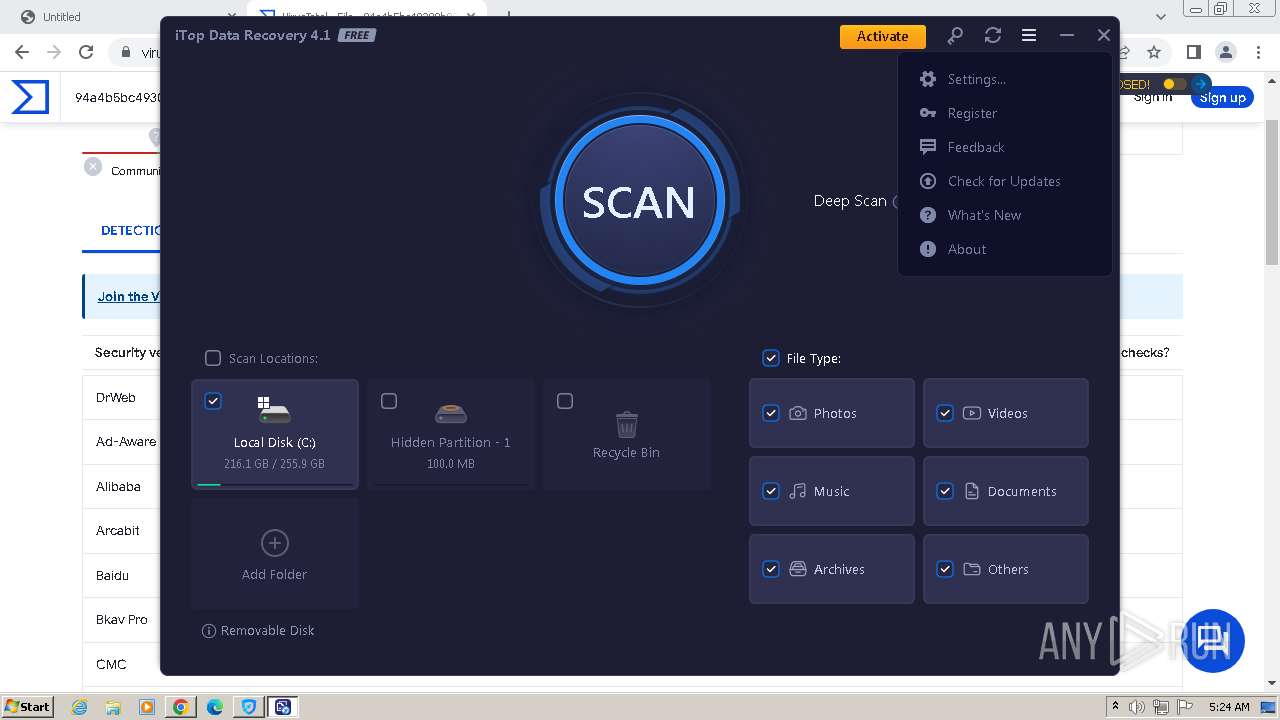1280x720 pixels.
Task: Uncheck the Others file type checkbox
Action: (945, 569)
